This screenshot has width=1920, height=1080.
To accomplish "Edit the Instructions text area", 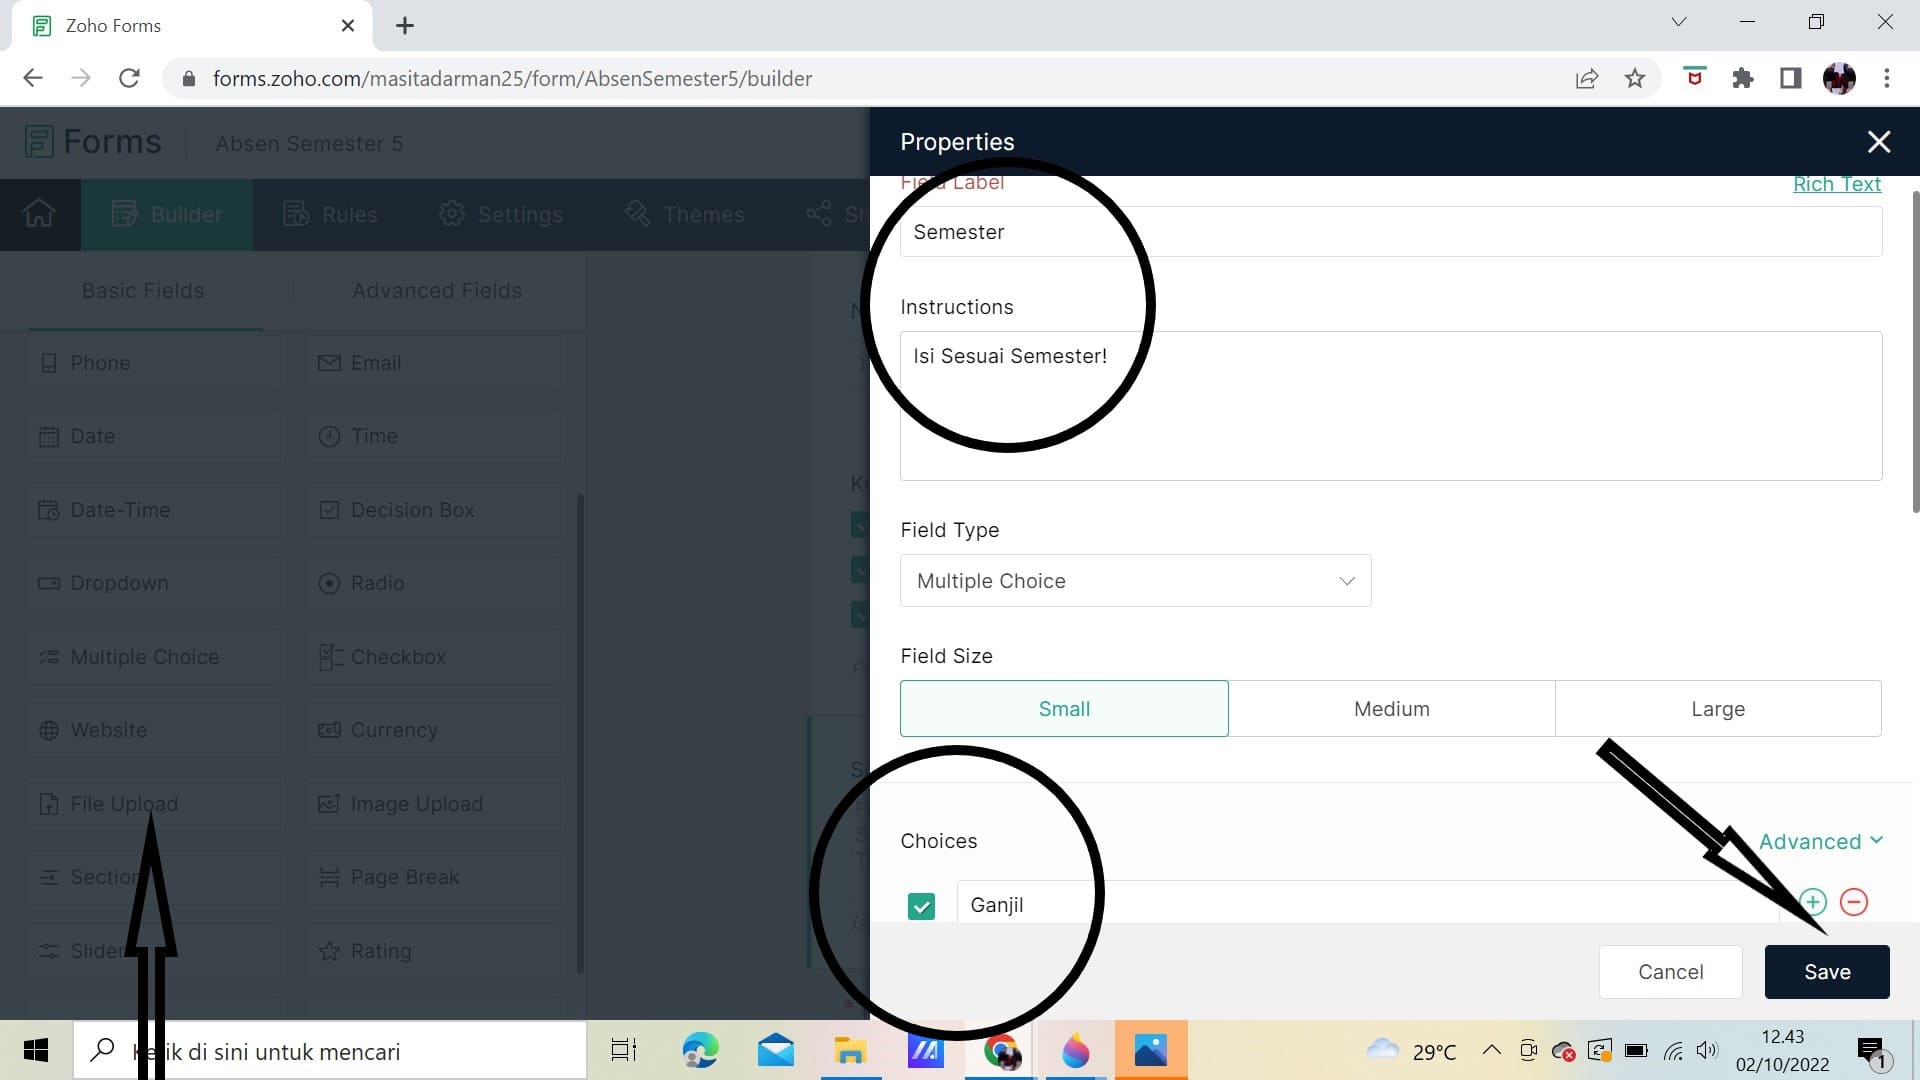I will [x=1390, y=406].
